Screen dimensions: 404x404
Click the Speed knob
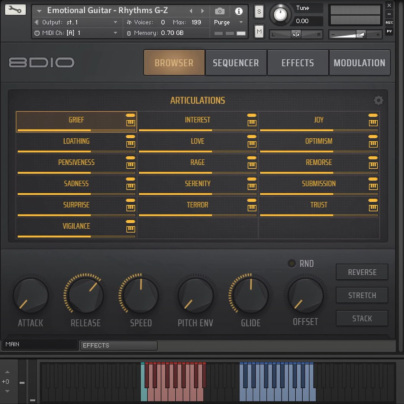pyautogui.click(x=140, y=295)
